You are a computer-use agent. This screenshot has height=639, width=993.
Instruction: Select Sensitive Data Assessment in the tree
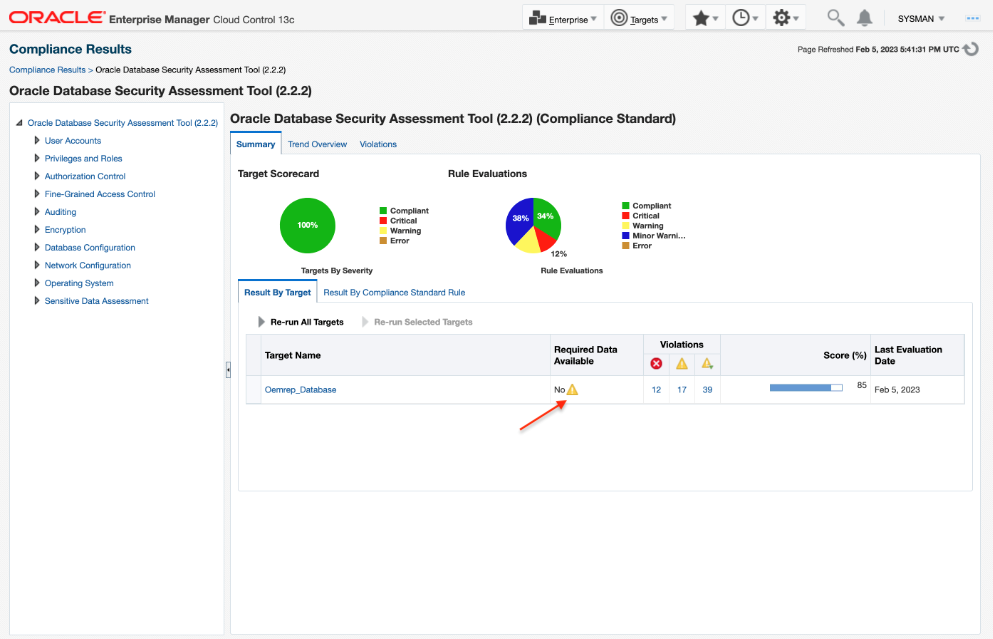tap(96, 301)
